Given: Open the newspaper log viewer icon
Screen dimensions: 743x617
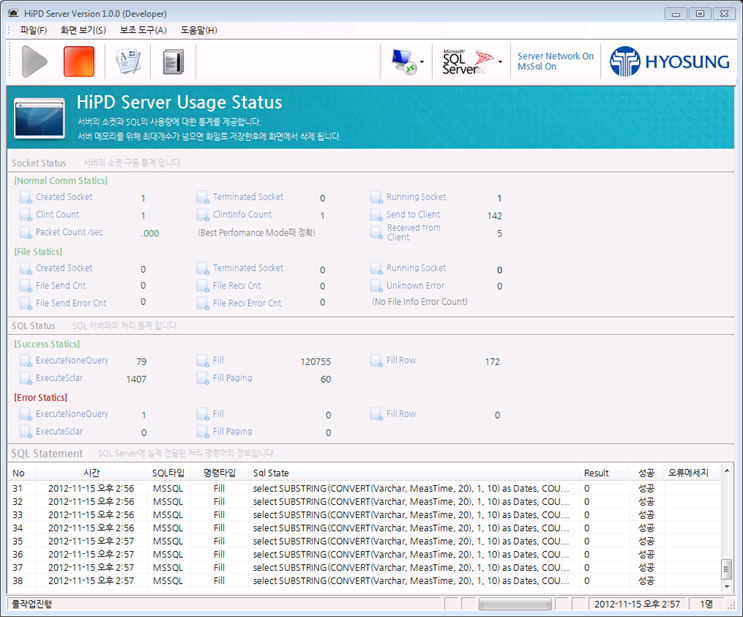Looking at the screenshot, I should pos(128,62).
